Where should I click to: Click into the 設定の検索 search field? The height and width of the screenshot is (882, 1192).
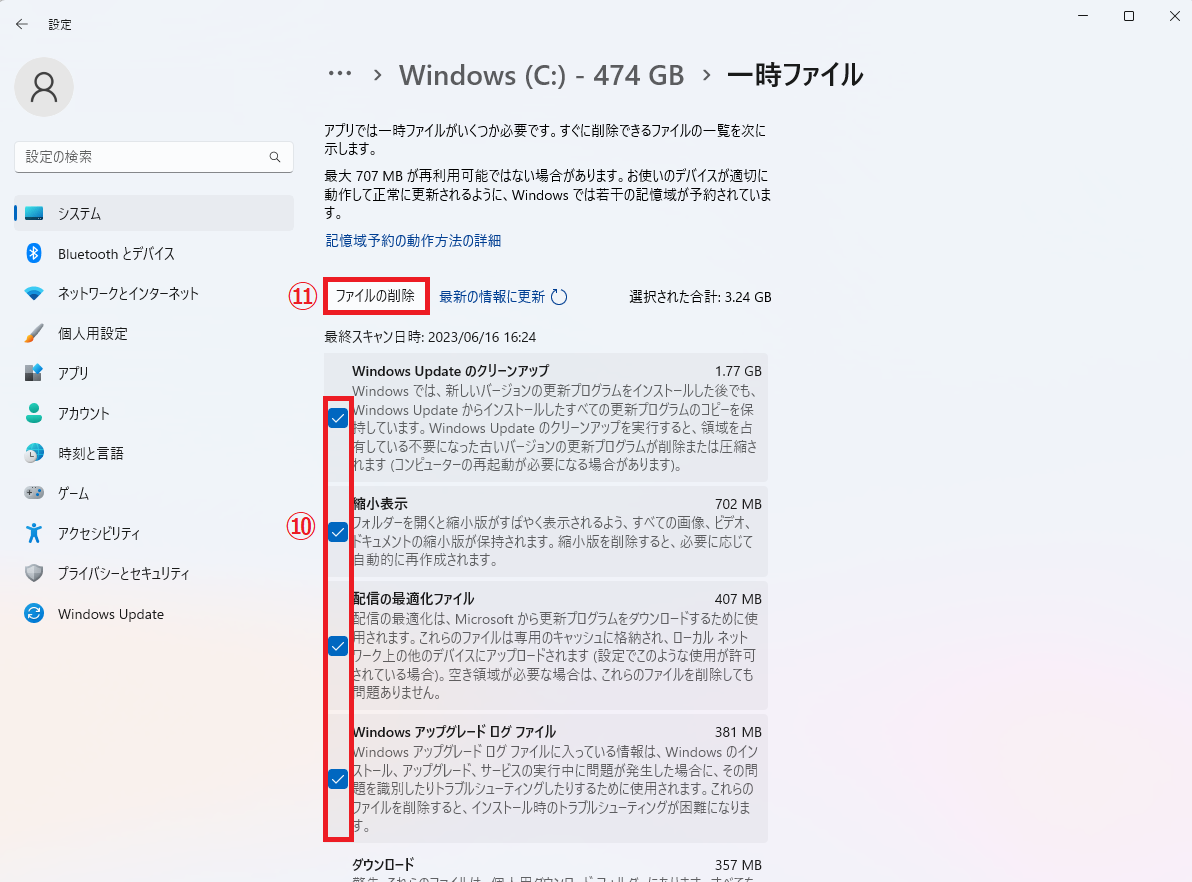154,157
